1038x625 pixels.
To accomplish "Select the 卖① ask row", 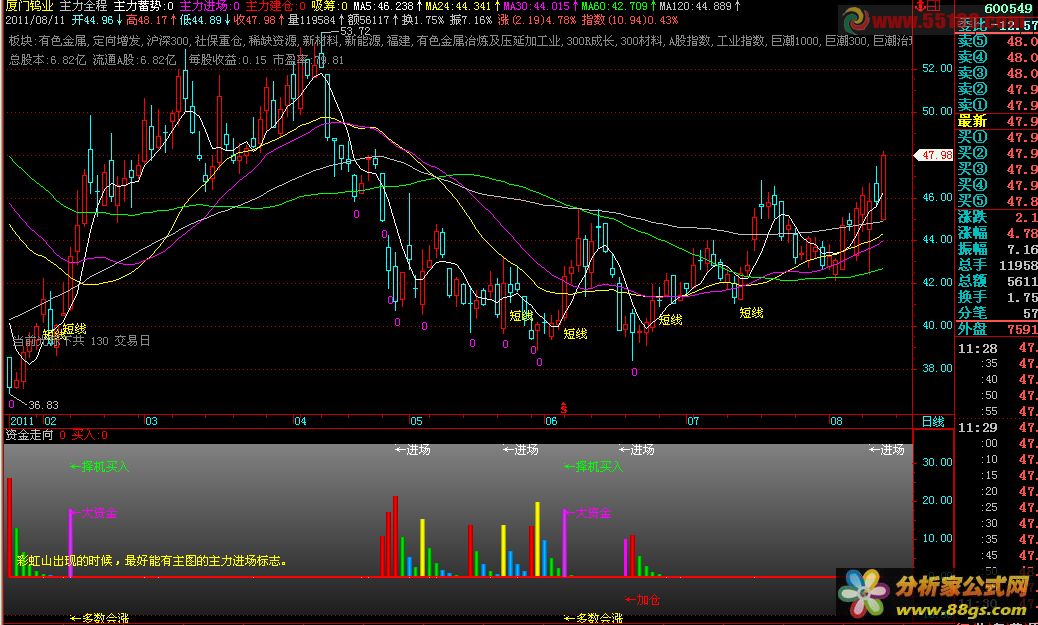I will (997, 105).
